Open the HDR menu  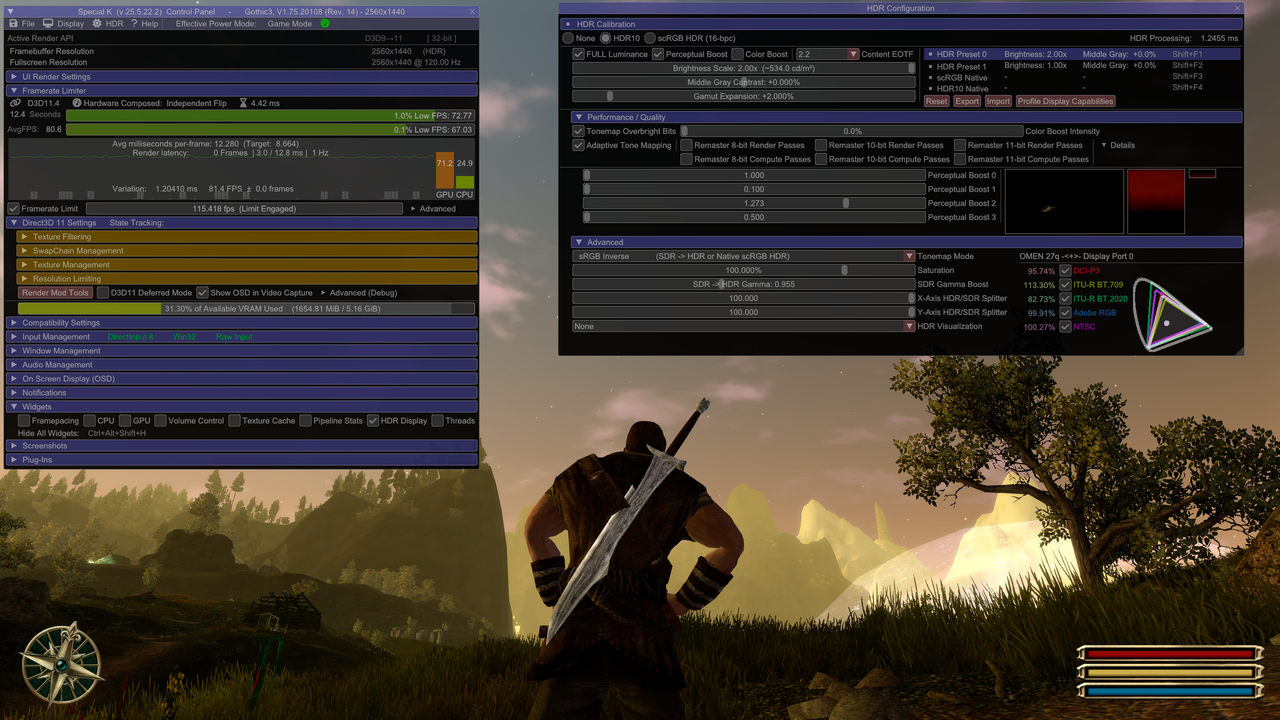(108, 23)
